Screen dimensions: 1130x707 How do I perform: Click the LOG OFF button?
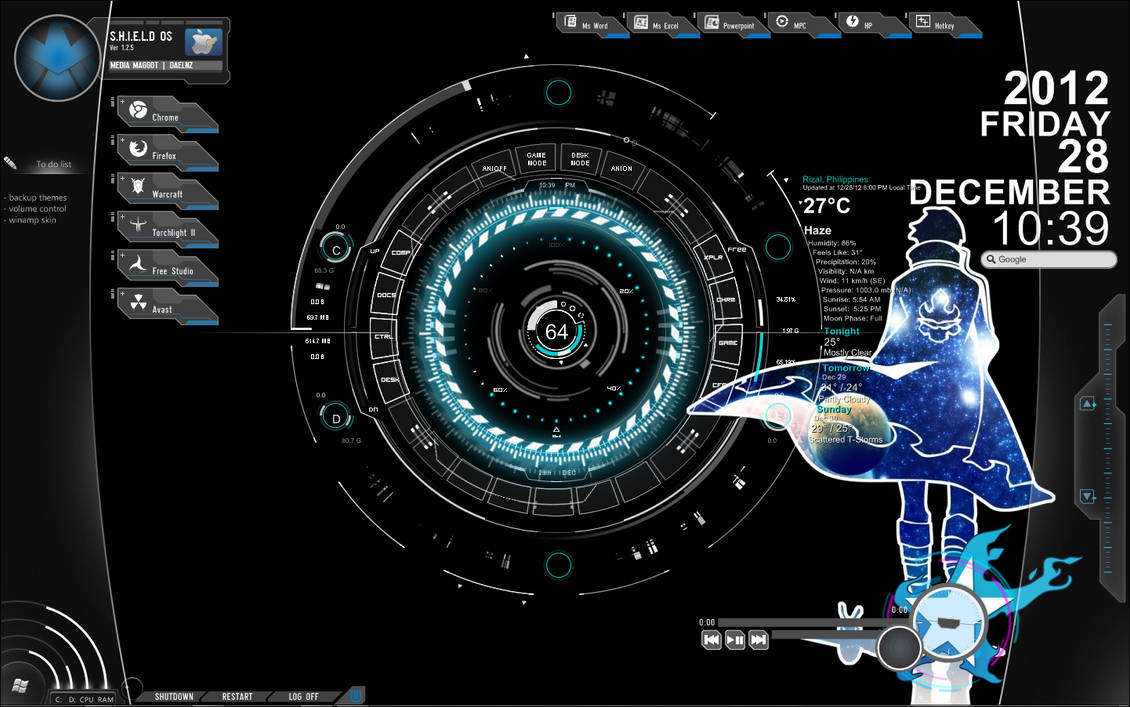tap(303, 697)
